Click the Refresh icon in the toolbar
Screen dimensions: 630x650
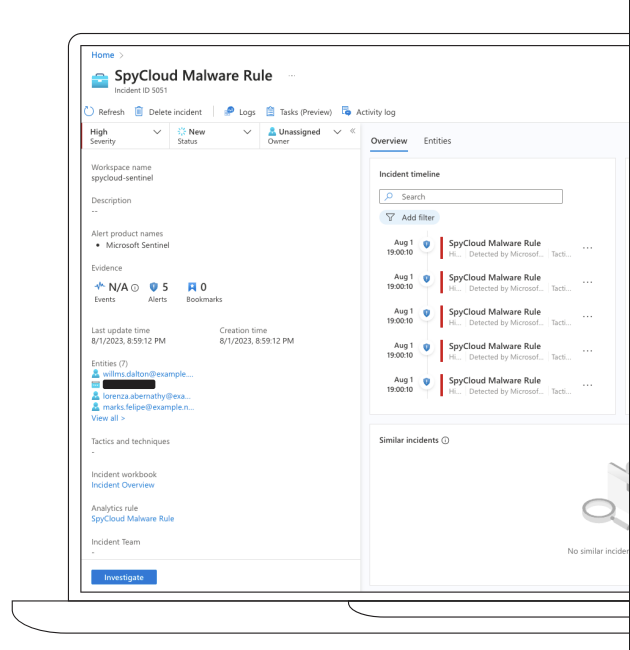click(x=89, y=112)
